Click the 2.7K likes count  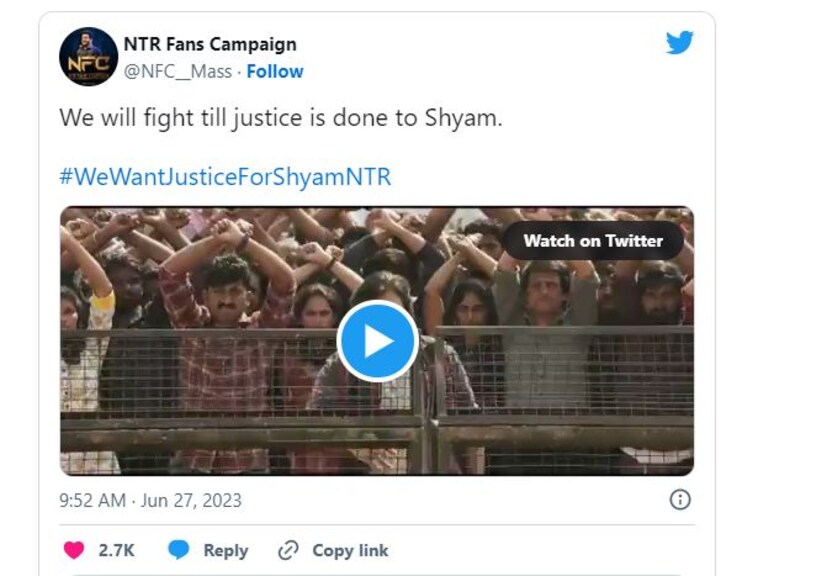pyautogui.click(x=117, y=550)
